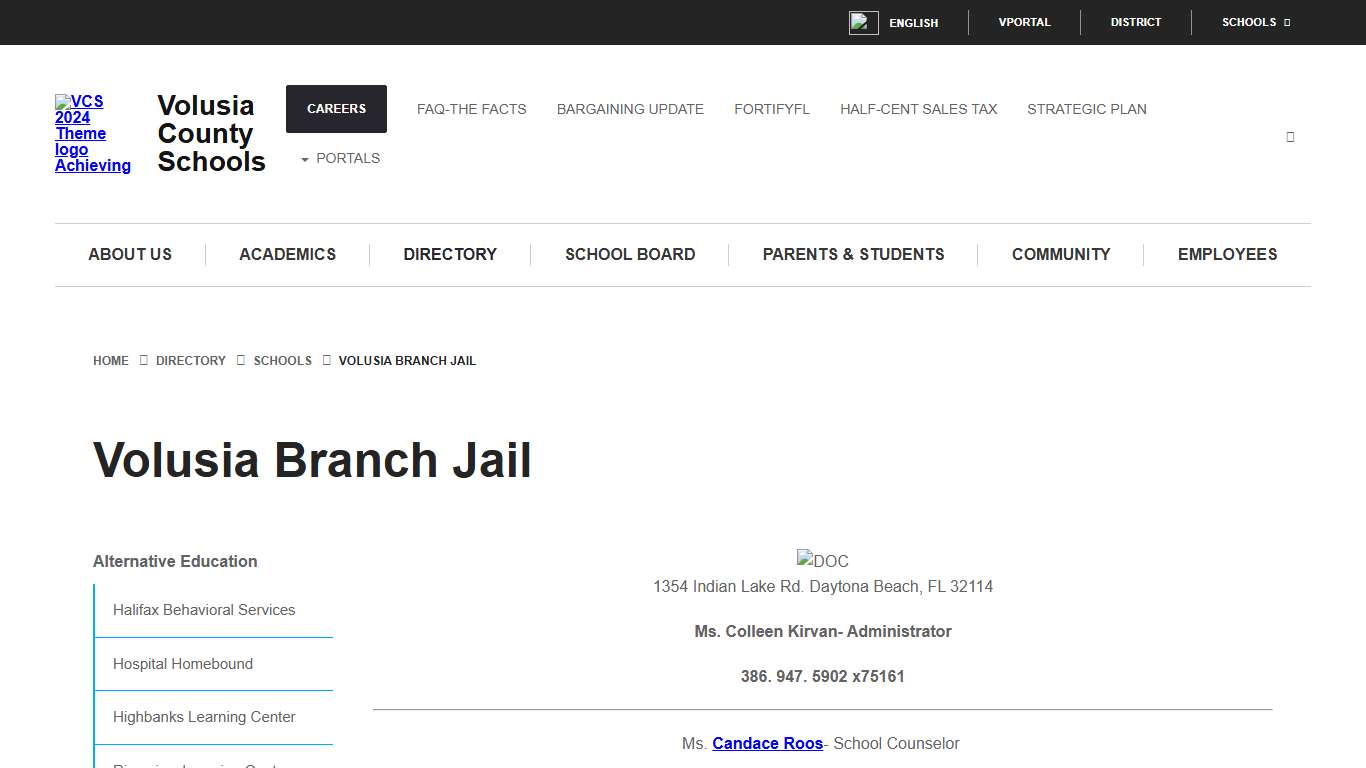
Task: Click the broken DOC image placeholder
Action: (822, 561)
